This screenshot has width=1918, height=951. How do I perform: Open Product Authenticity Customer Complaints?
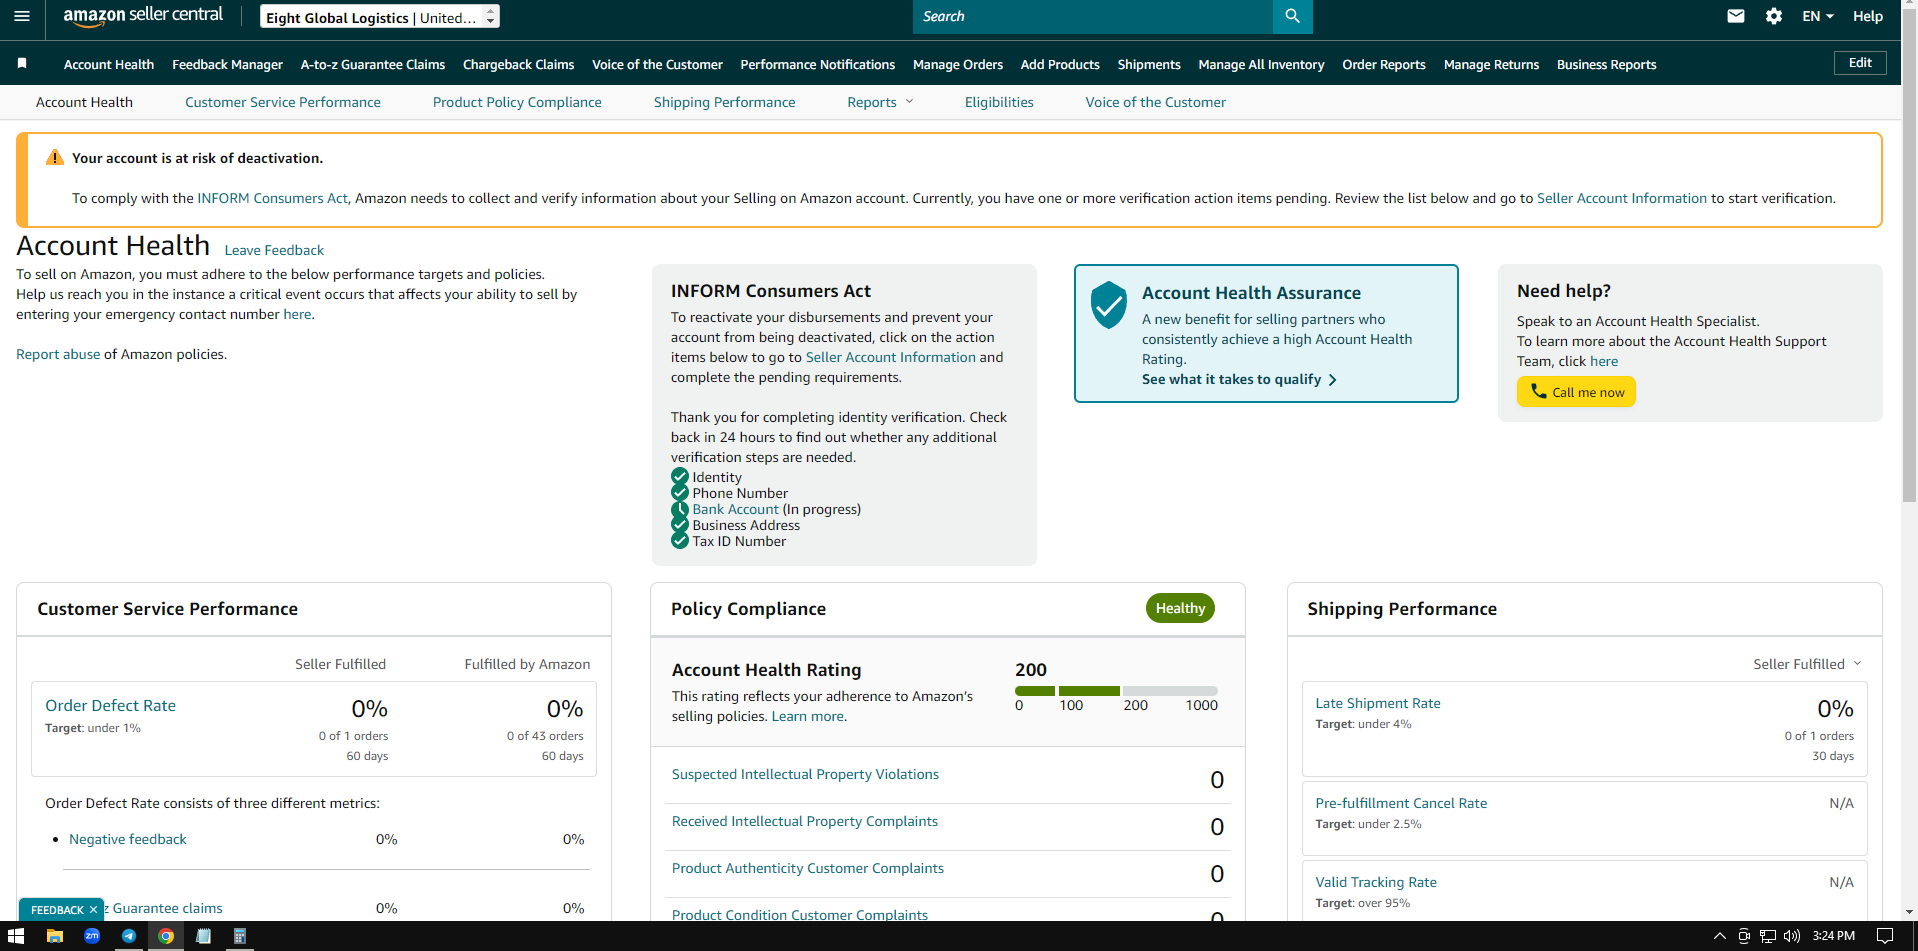coord(808,868)
